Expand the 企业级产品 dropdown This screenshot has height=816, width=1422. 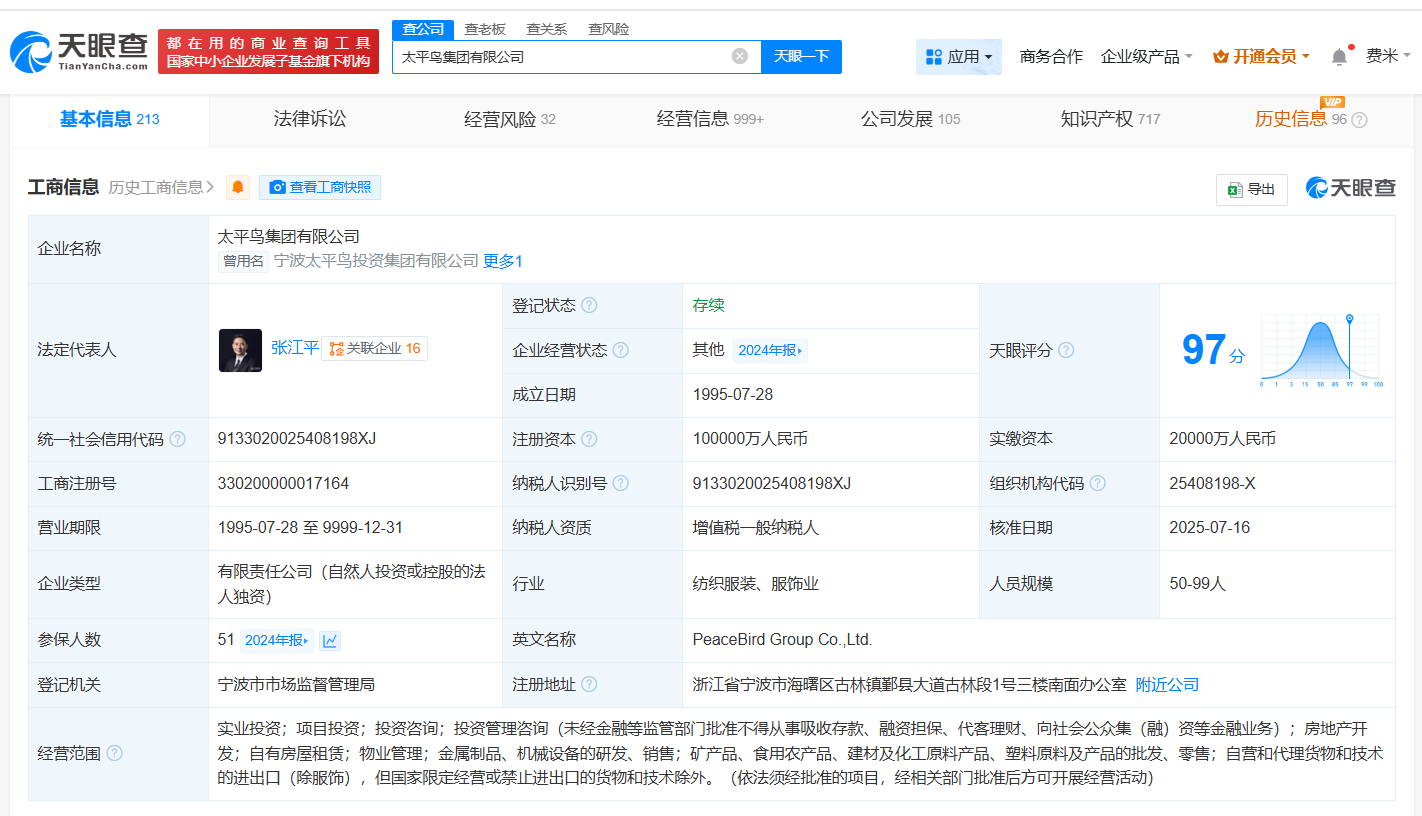point(1146,57)
